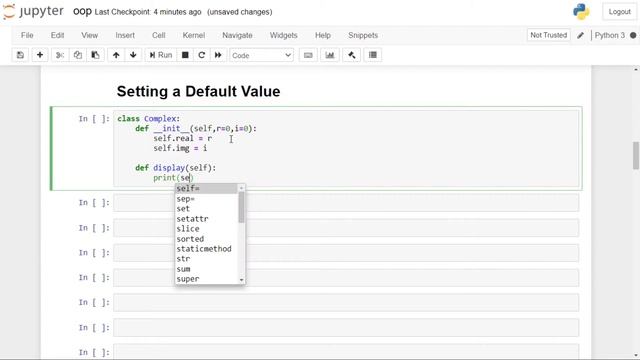Click autocomplete list scroll down arrow

coord(241,280)
